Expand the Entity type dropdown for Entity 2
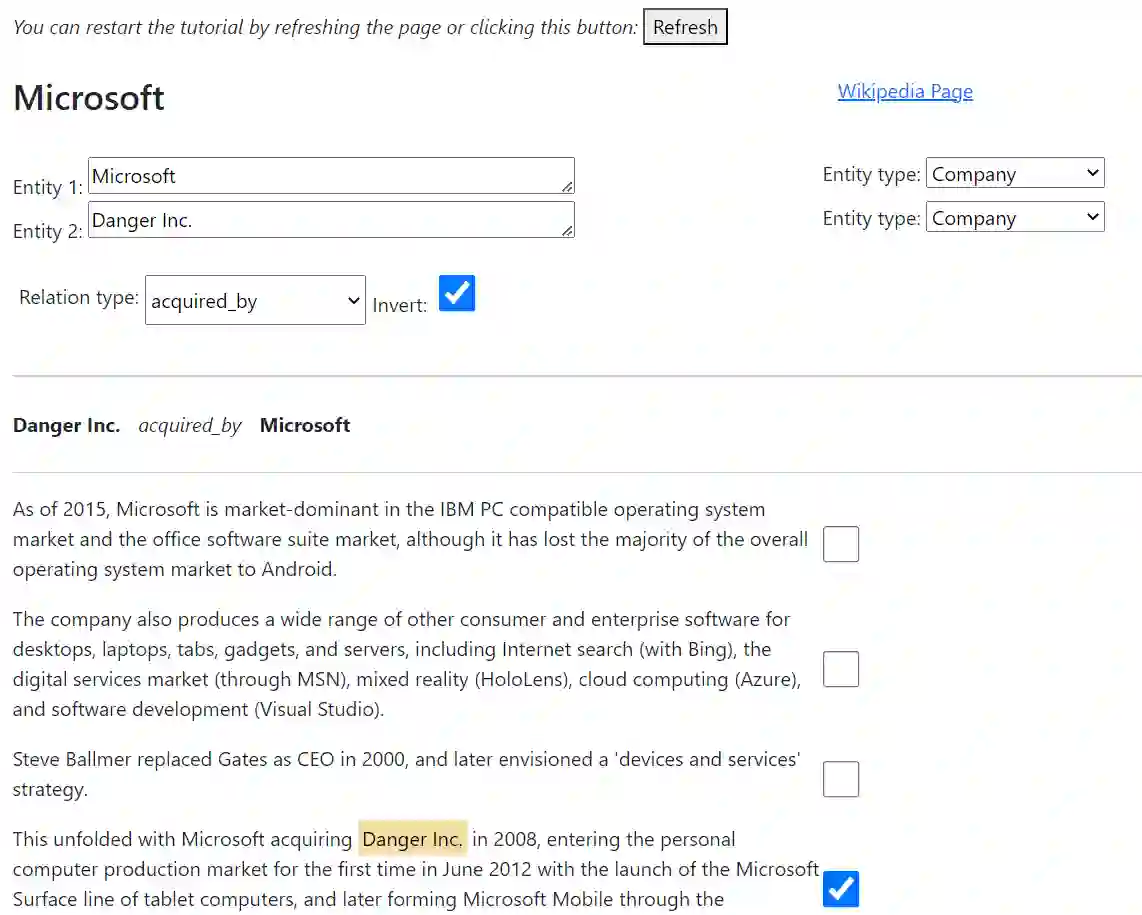The width and height of the screenshot is (1142, 915). coord(1015,218)
